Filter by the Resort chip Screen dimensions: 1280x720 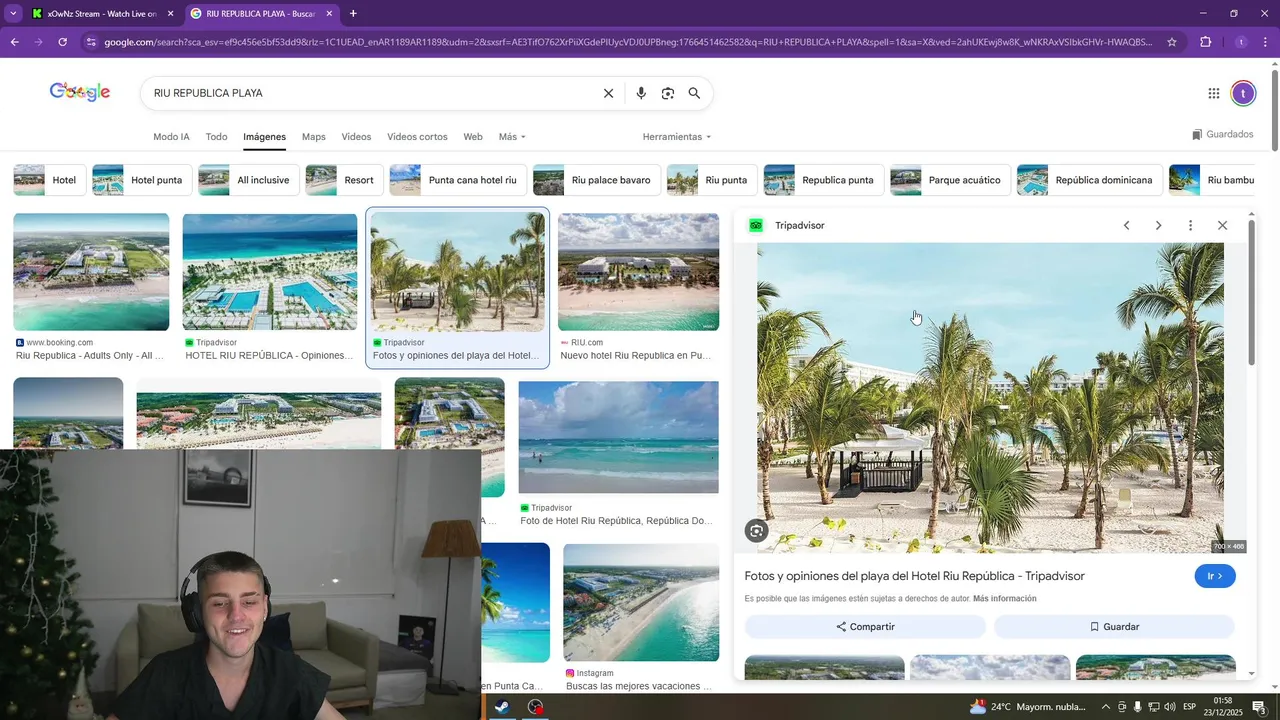[x=345, y=180]
